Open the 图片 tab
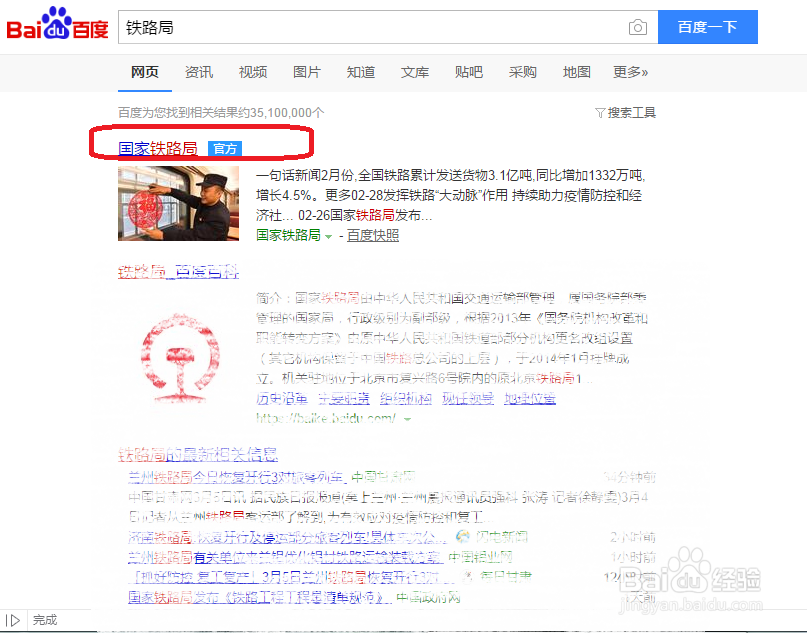The height and width of the screenshot is (633, 807). [307, 72]
